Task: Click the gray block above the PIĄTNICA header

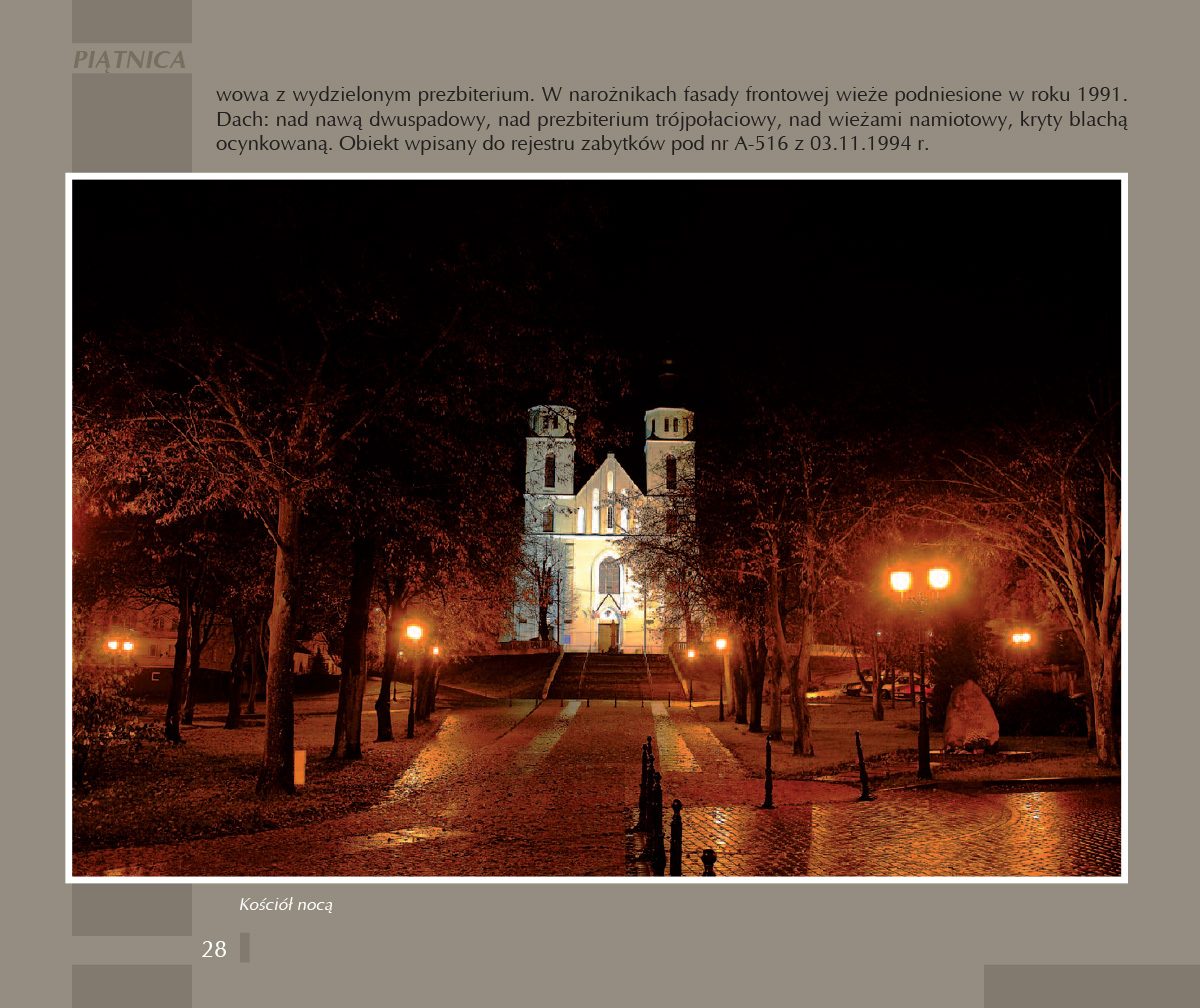Action: point(131,21)
